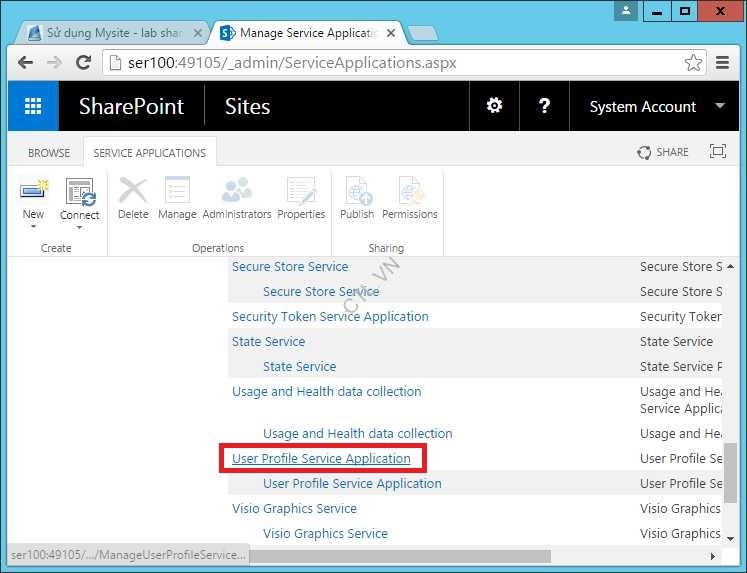Expand the Connect dropdown
Image resolution: width=747 pixels, height=573 pixels.
(x=79, y=227)
